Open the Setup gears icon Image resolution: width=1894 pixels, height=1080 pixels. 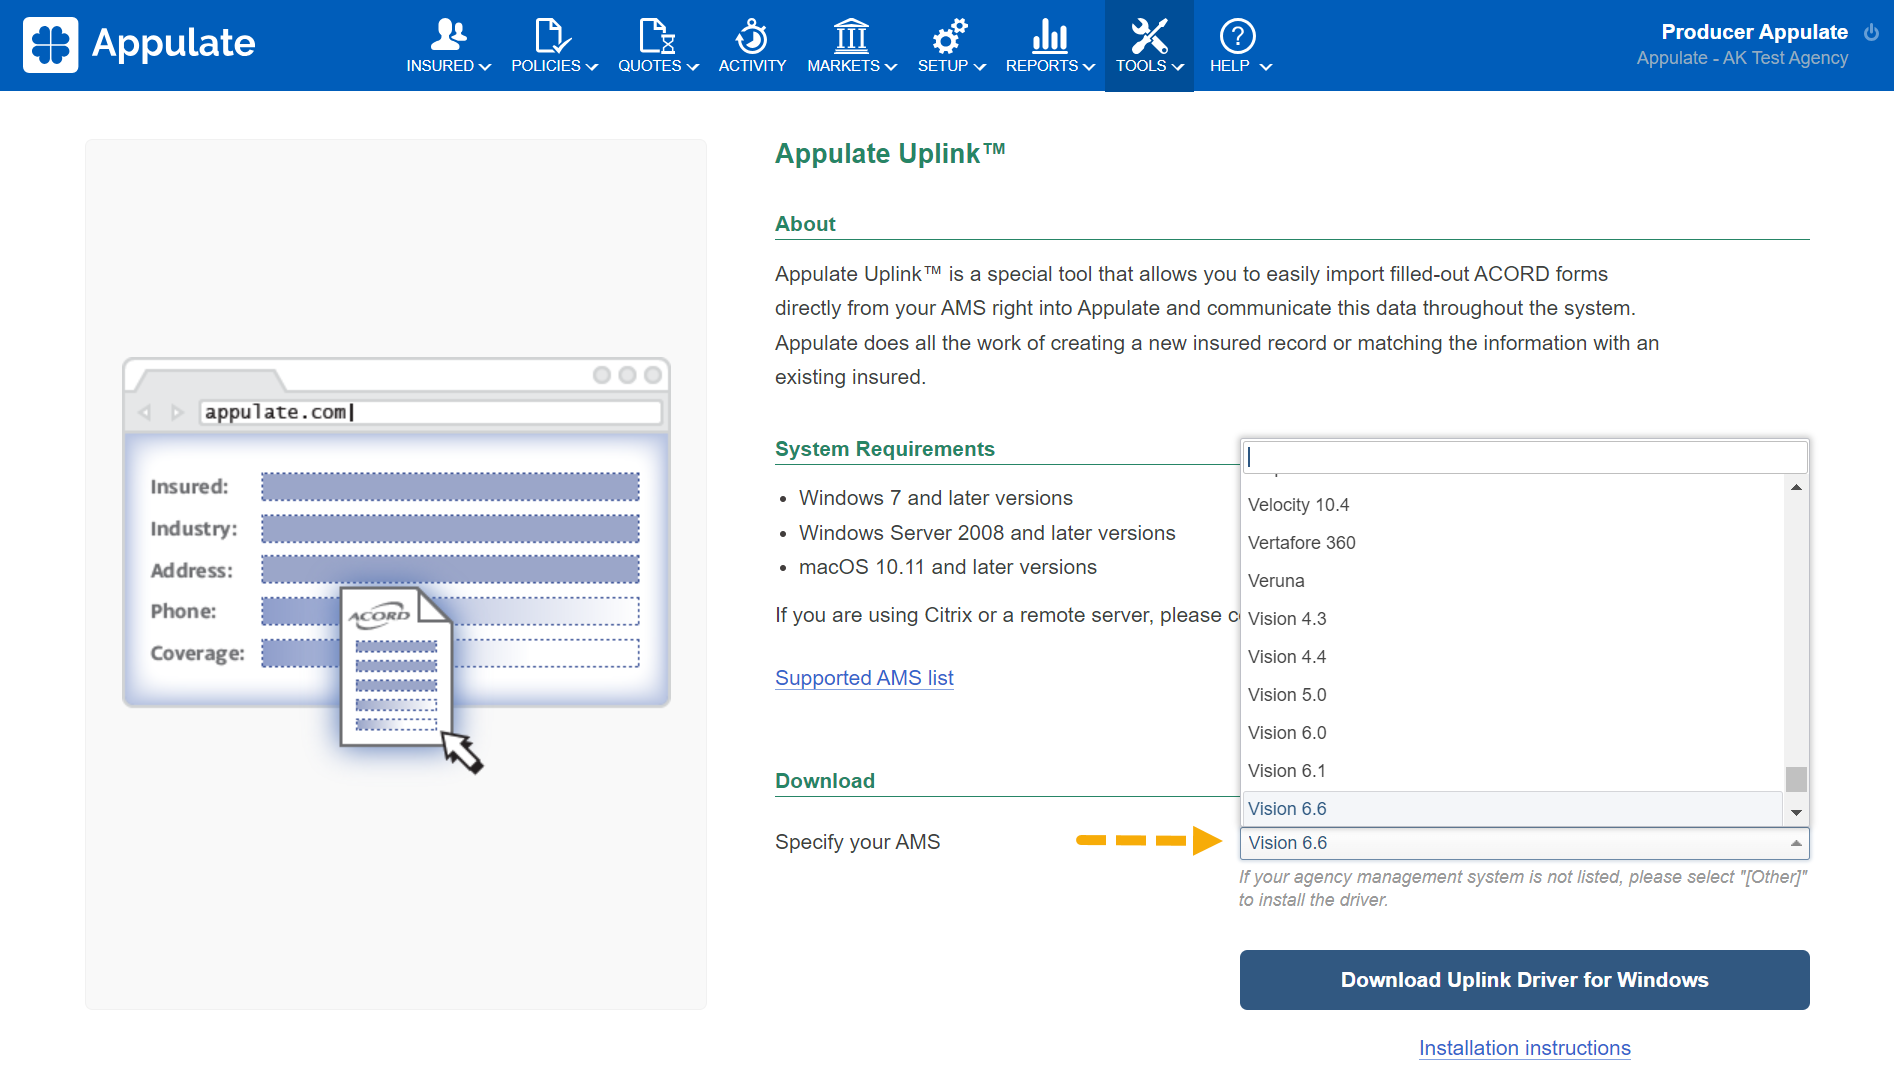click(950, 36)
